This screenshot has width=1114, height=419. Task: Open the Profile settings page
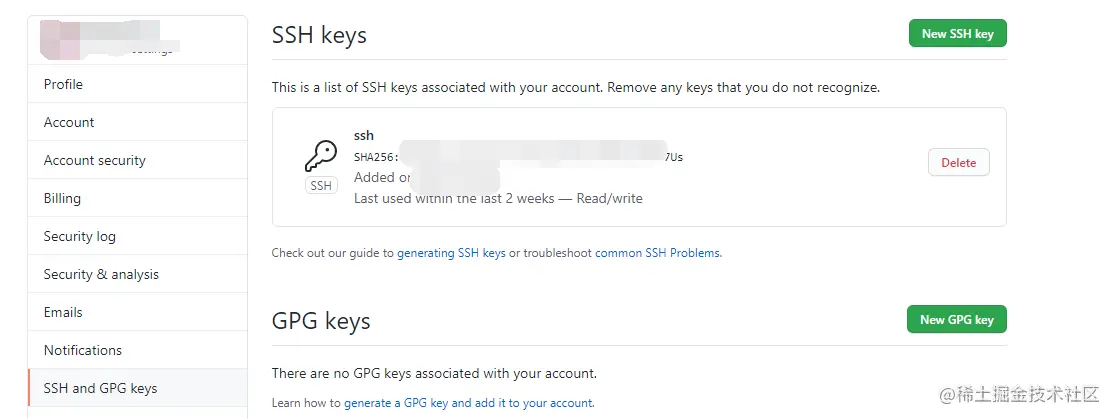pos(63,84)
